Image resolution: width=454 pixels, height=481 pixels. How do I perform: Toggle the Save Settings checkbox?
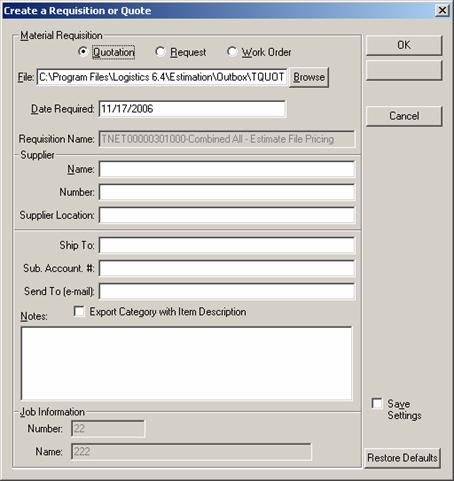point(377,403)
